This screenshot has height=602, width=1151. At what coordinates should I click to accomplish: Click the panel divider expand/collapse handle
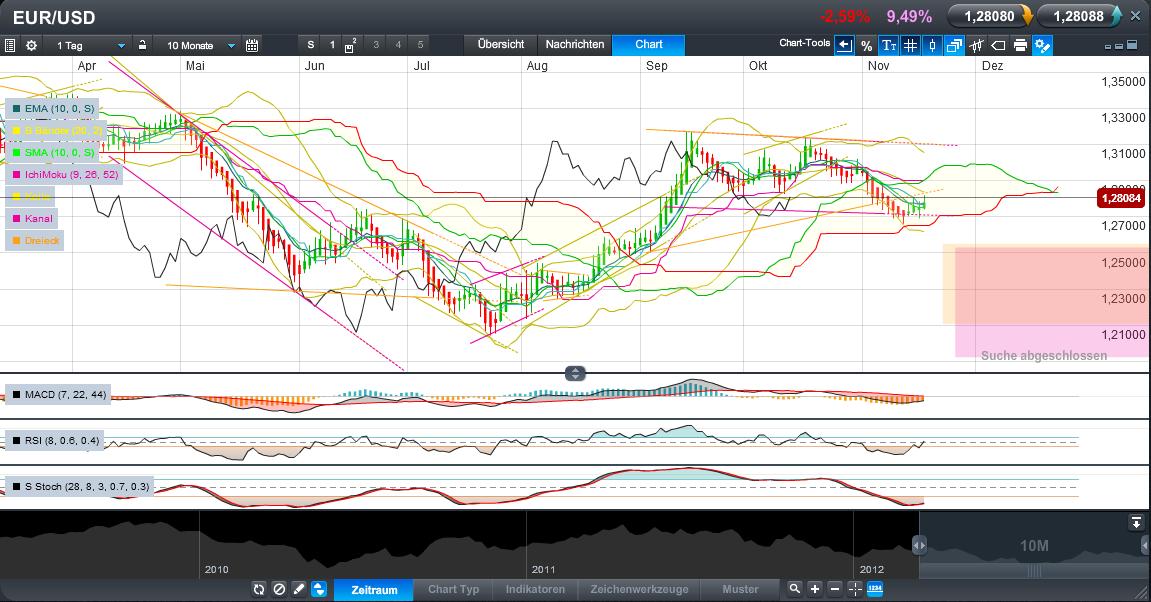coord(576,374)
